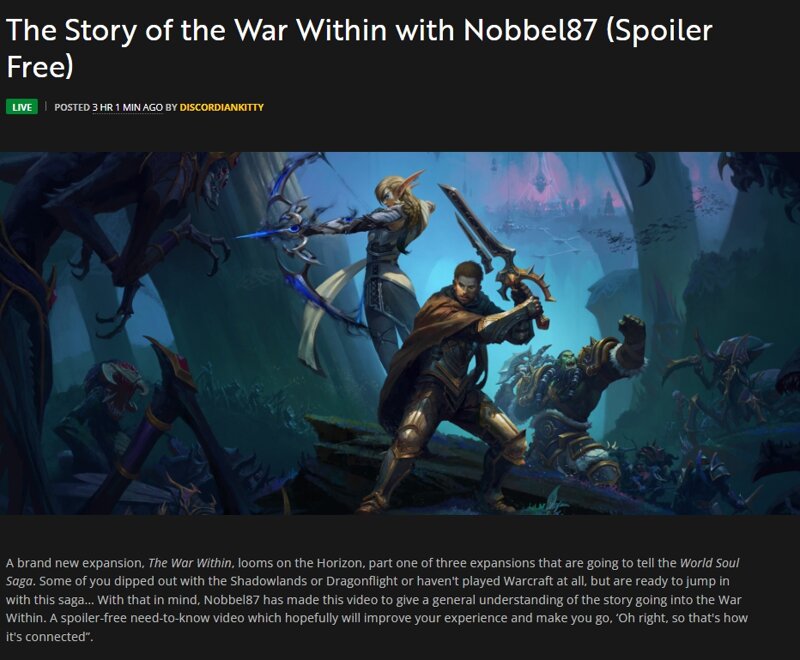Open the article title headline
This screenshot has width=800, height=660.
359,48
